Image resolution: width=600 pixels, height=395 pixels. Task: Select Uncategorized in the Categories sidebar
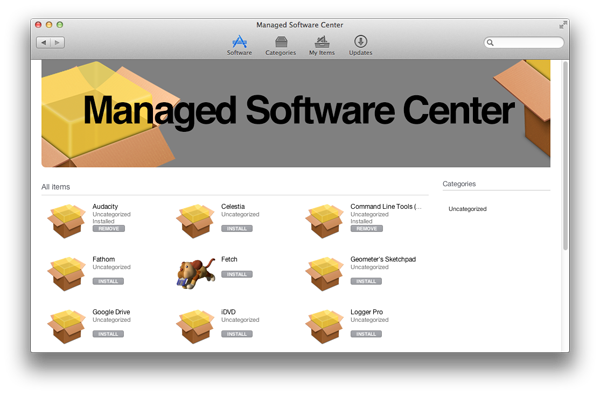(x=468, y=209)
